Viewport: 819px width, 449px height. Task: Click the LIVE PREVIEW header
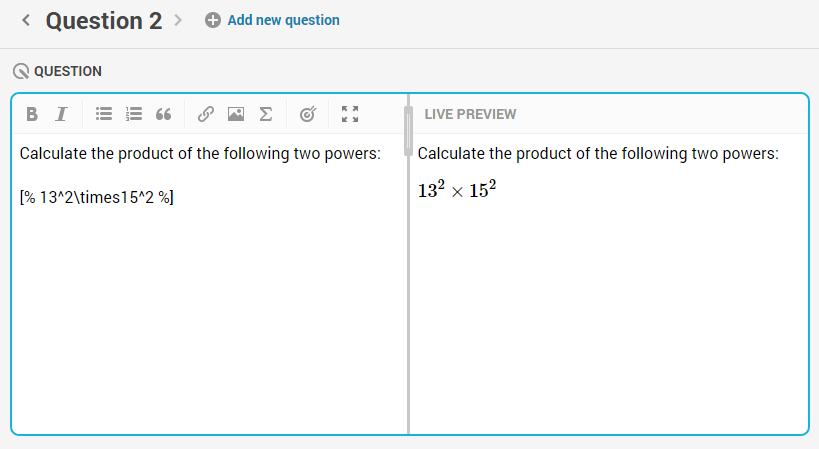coord(470,114)
